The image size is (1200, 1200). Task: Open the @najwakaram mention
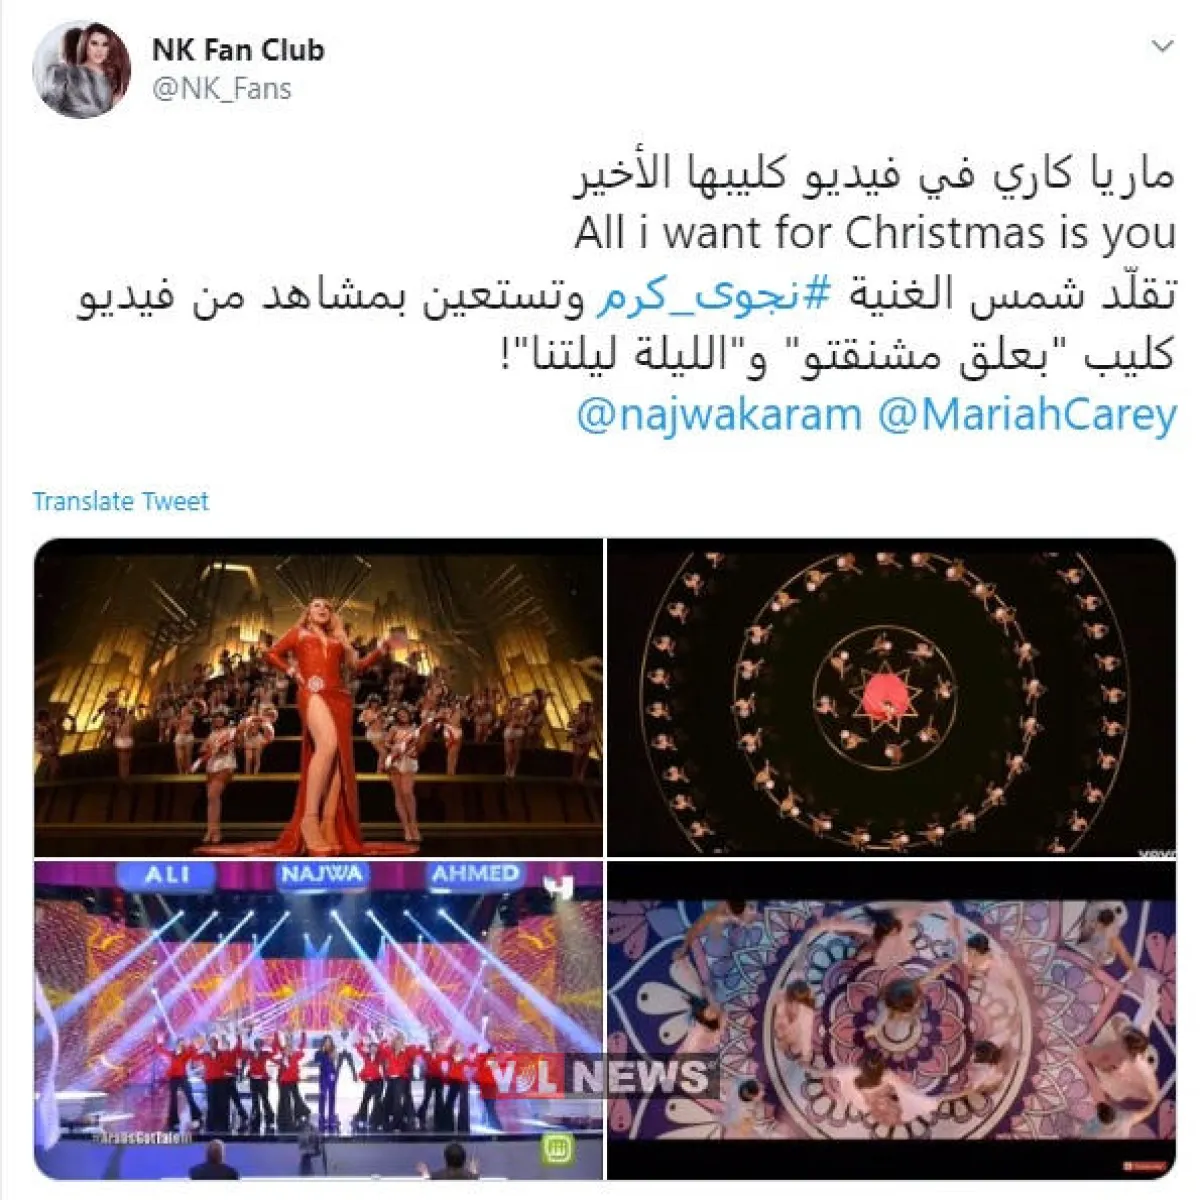tap(719, 415)
